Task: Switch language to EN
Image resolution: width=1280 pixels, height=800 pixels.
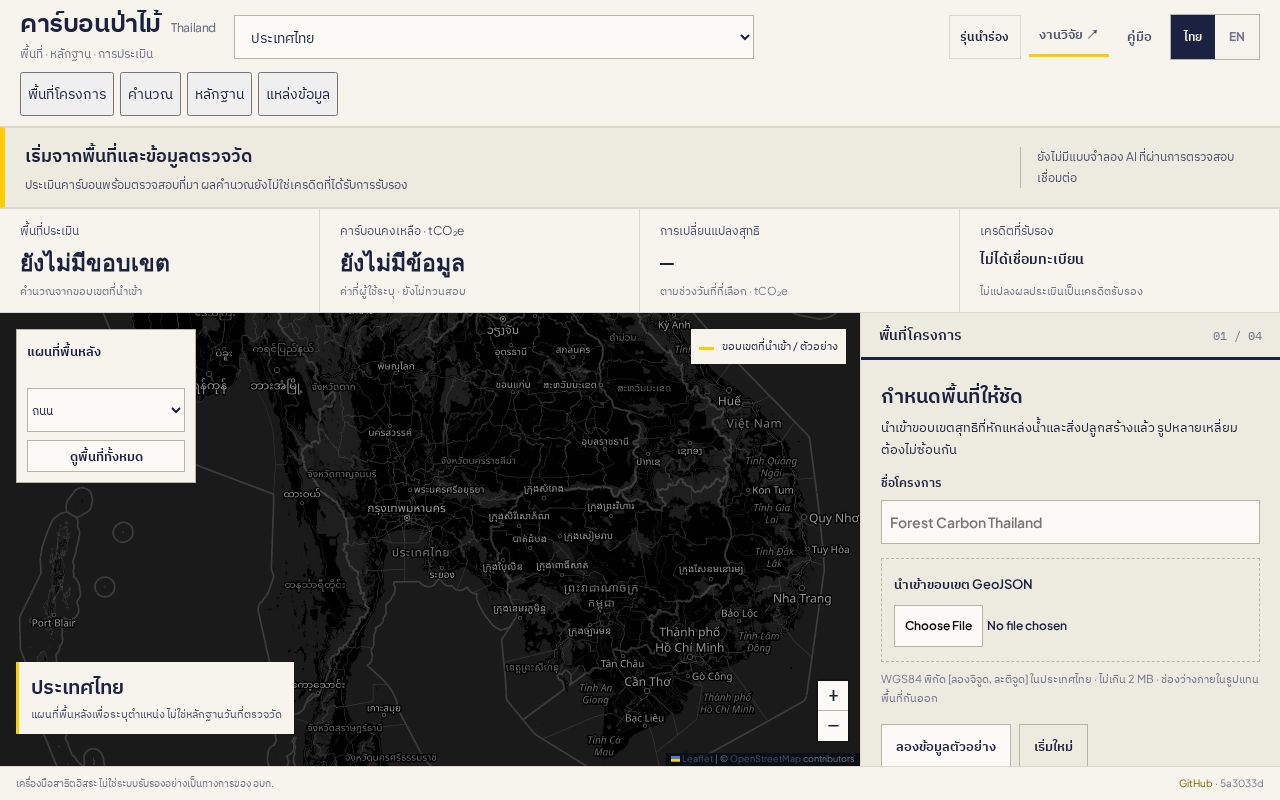Action: coord(1237,37)
